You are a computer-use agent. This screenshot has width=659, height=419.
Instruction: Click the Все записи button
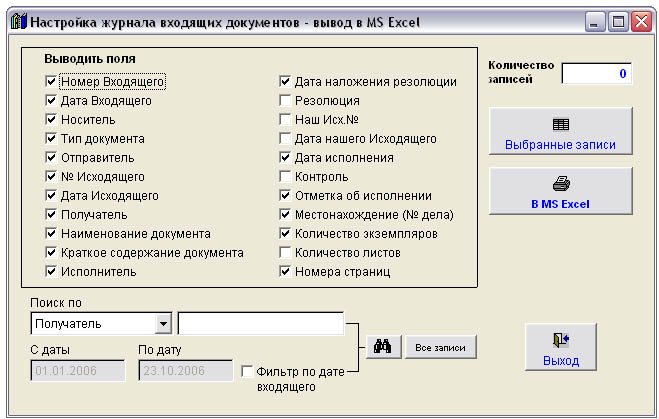pyautogui.click(x=440, y=347)
